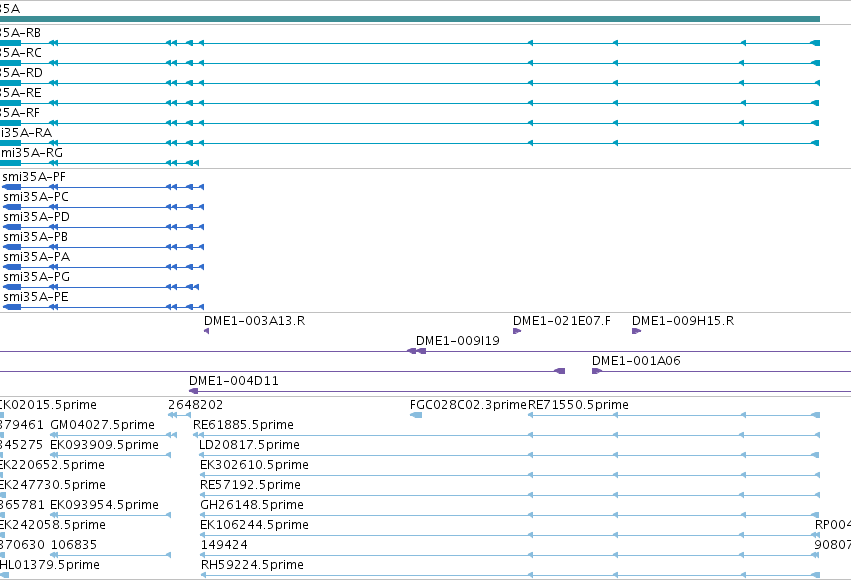Click the GH26148.5prime label

(252, 505)
